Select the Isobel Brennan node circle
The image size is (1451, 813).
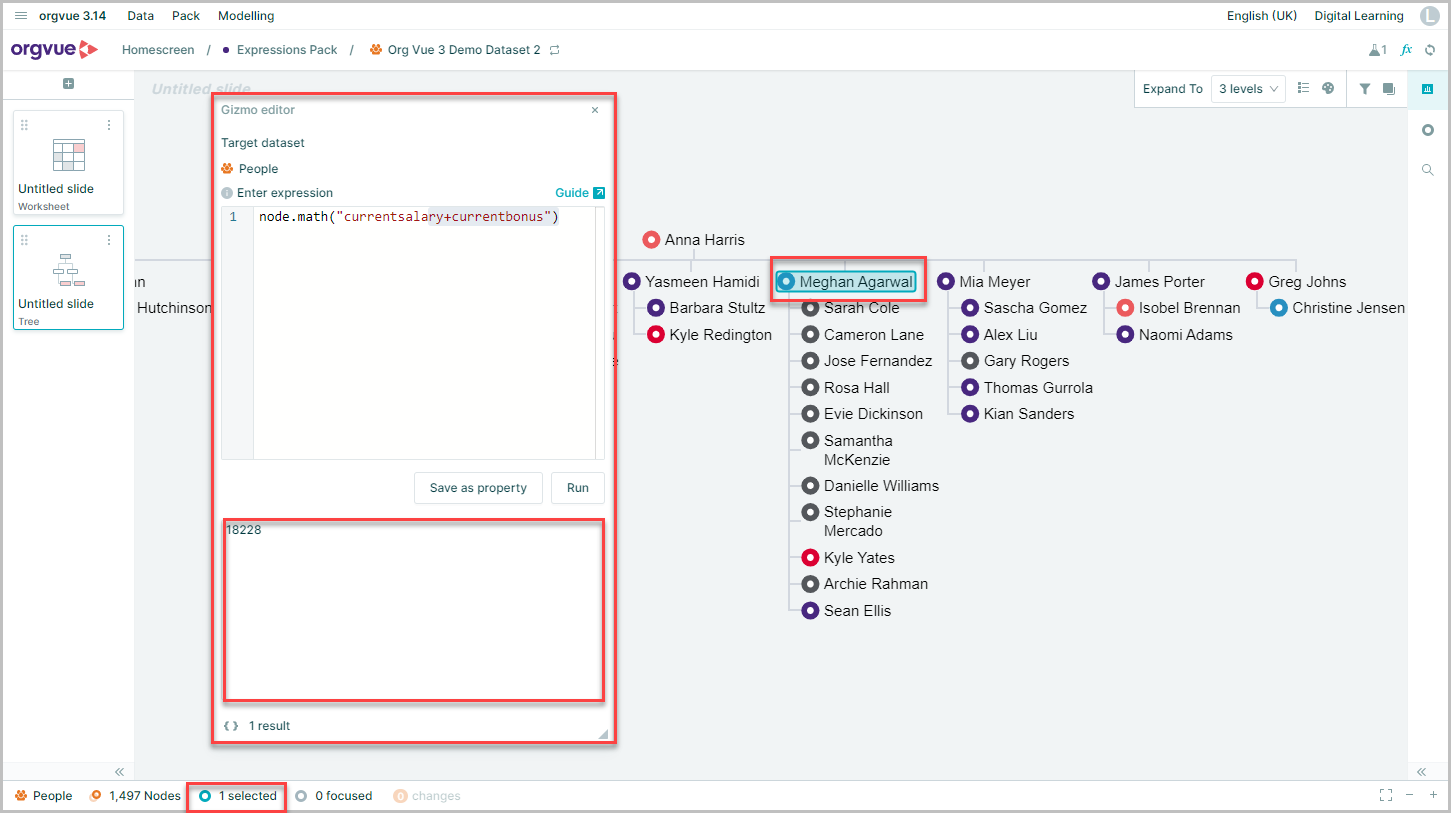[1125, 308]
